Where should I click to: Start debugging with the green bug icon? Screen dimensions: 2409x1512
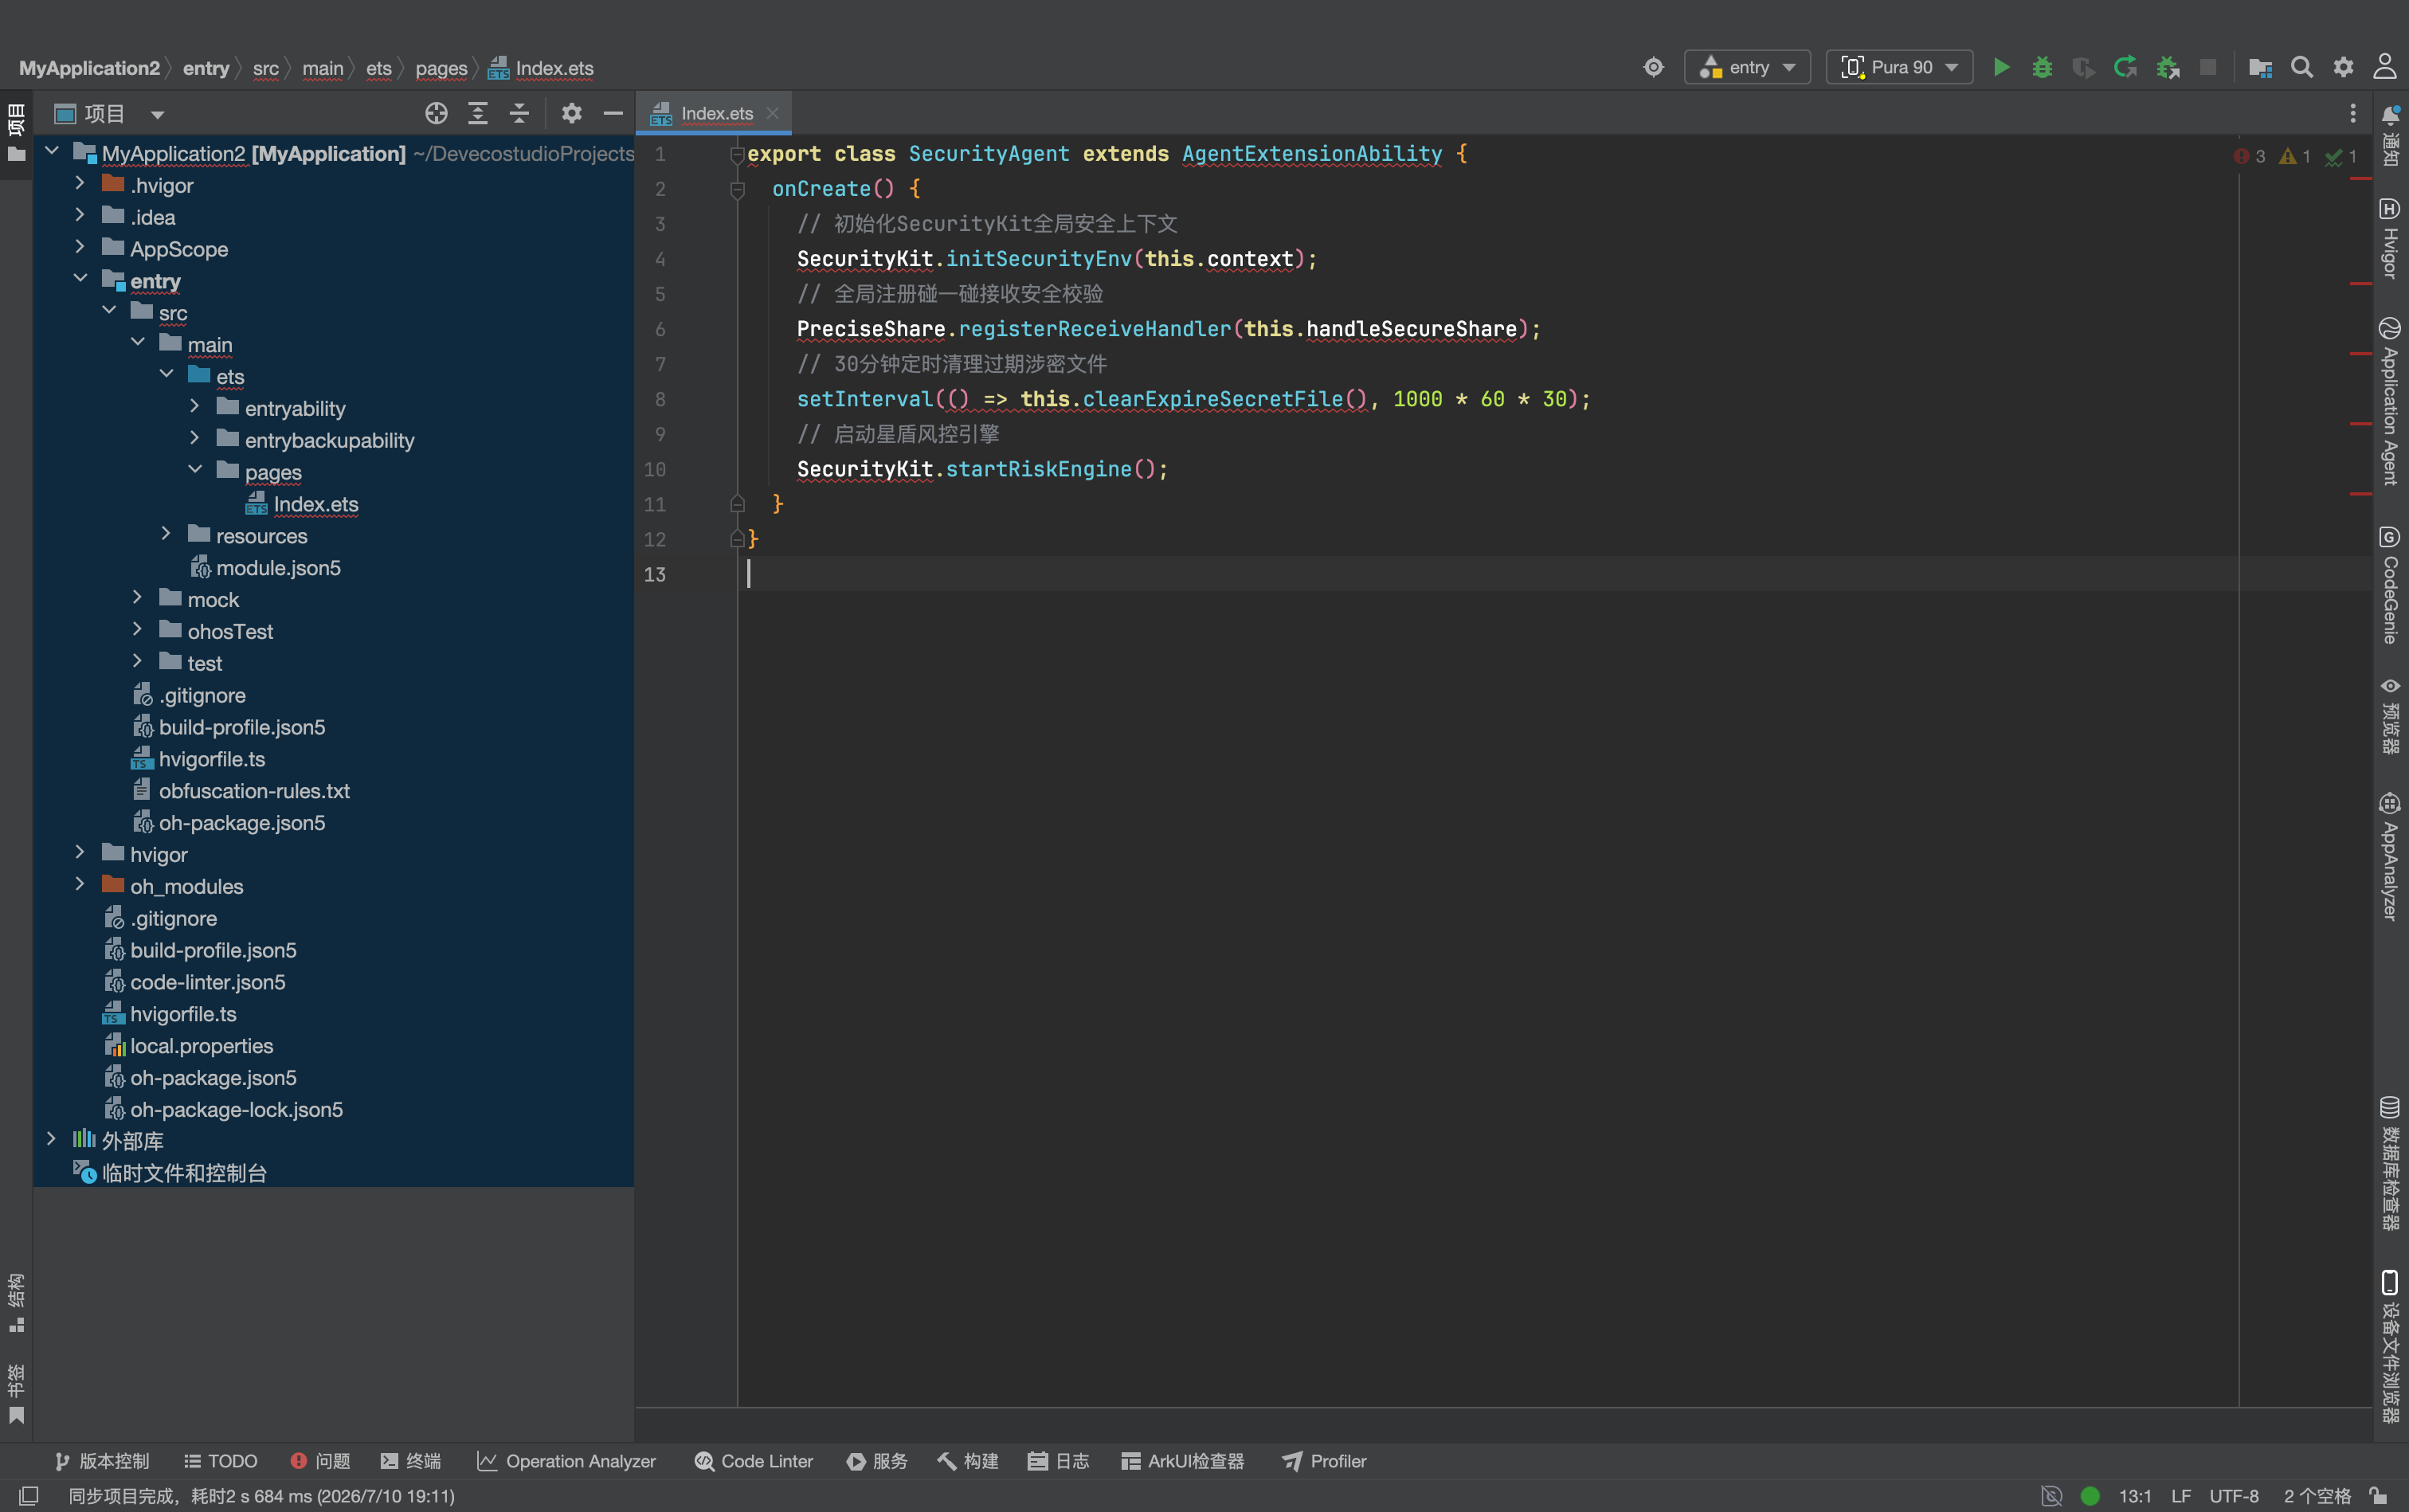(x=2042, y=67)
